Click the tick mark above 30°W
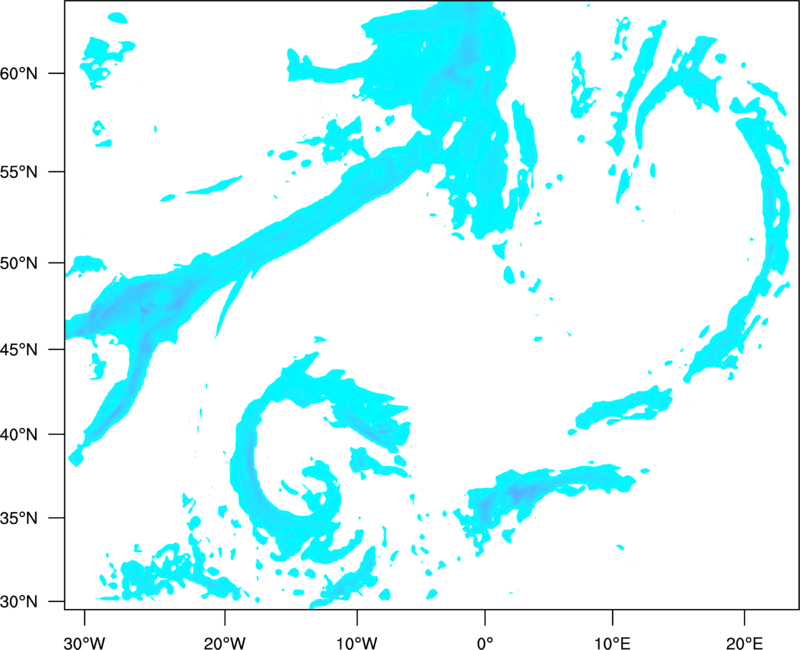 tap(84, 617)
